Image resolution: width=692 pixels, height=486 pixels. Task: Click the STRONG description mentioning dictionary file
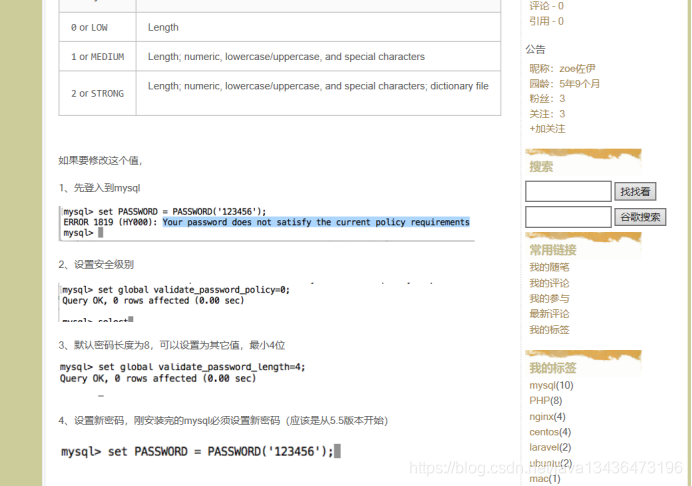pyautogui.click(x=318, y=86)
